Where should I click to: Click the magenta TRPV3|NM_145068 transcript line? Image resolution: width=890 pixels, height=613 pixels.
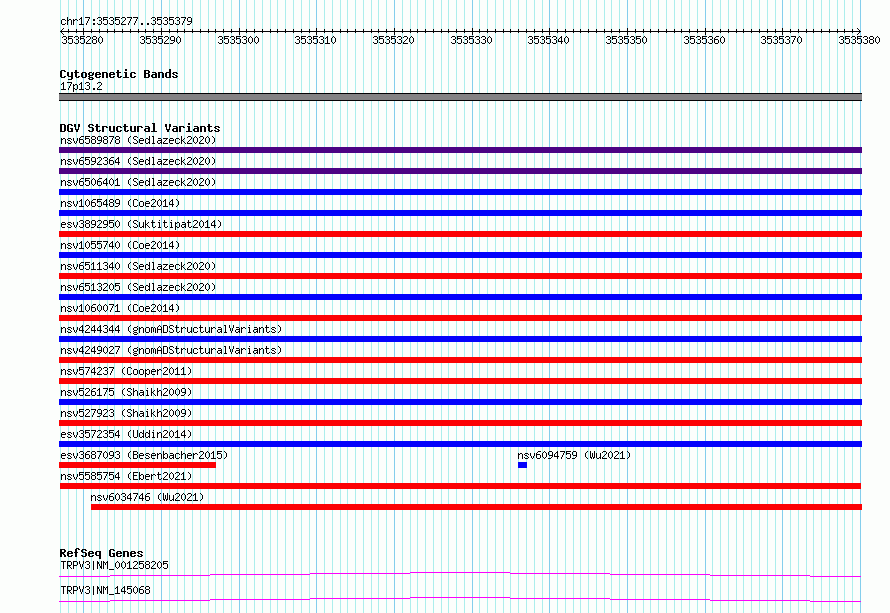click(x=460, y=599)
